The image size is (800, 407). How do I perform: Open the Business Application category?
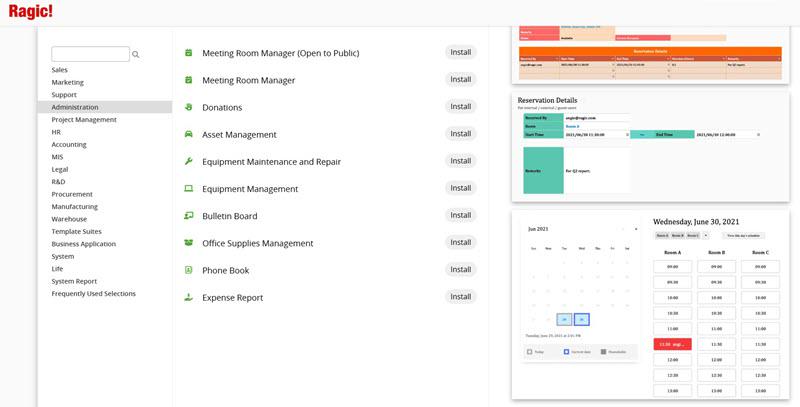[84, 244]
